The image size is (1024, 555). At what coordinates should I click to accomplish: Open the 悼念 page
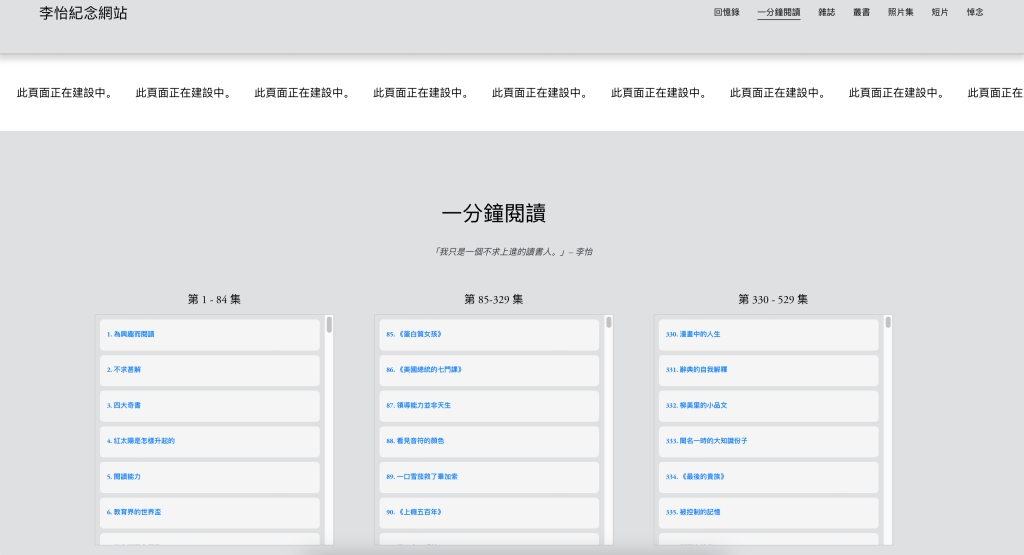pyautogui.click(x=974, y=12)
